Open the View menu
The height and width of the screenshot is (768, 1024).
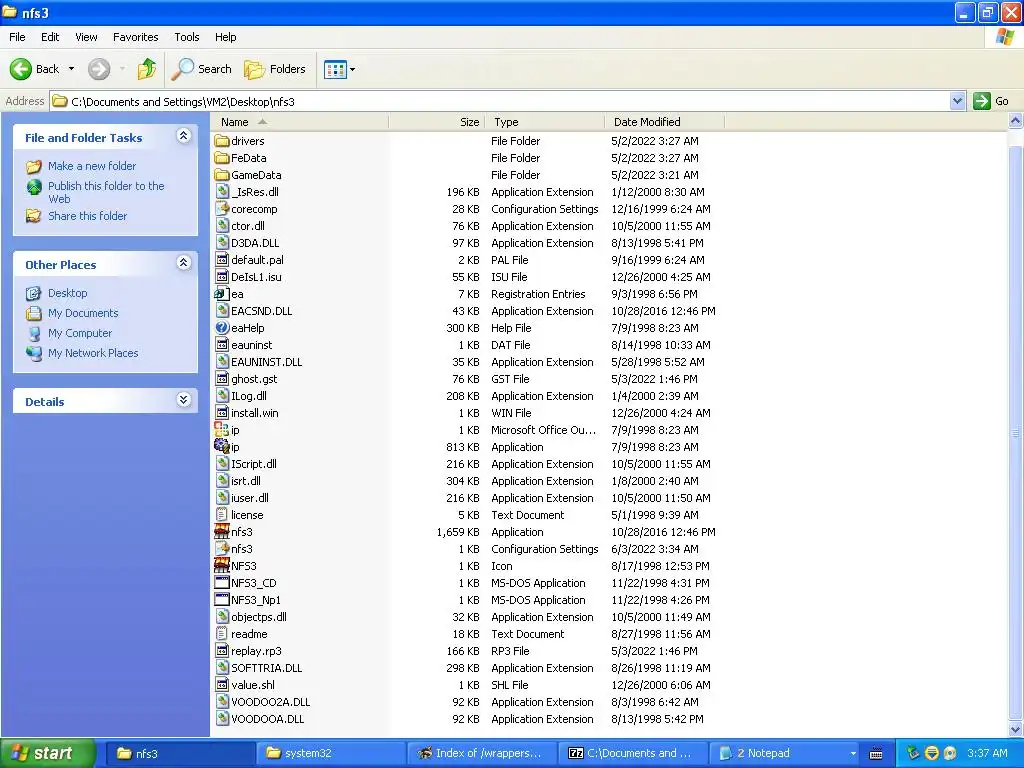[x=86, y=37]
